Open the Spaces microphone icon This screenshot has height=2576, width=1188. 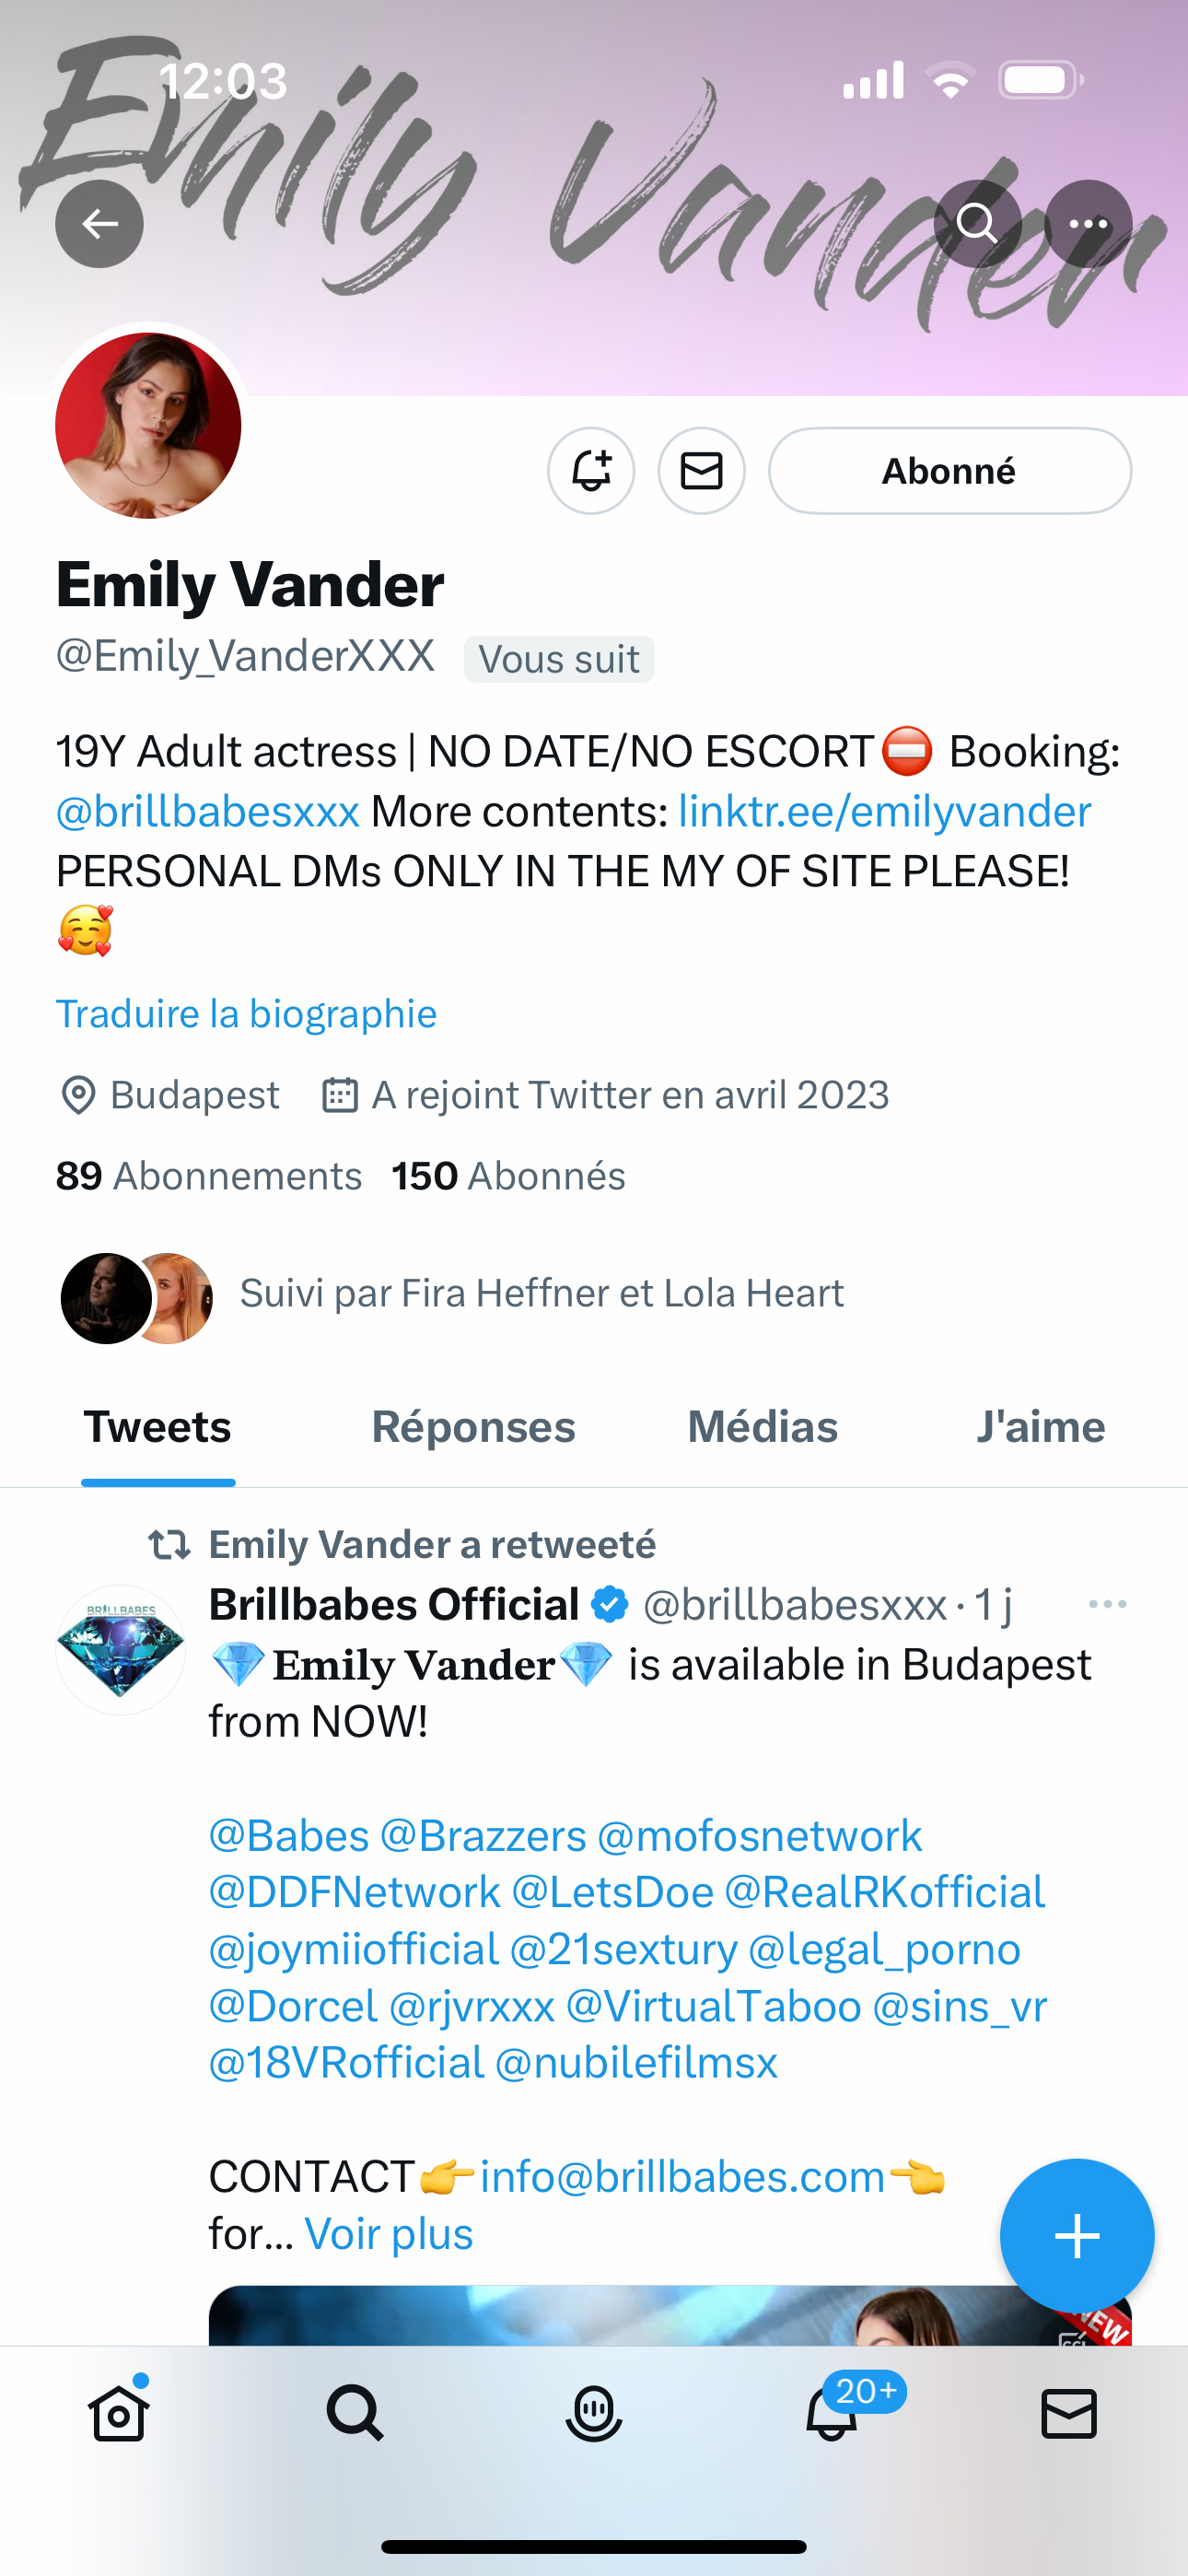tap(594, 2414)
